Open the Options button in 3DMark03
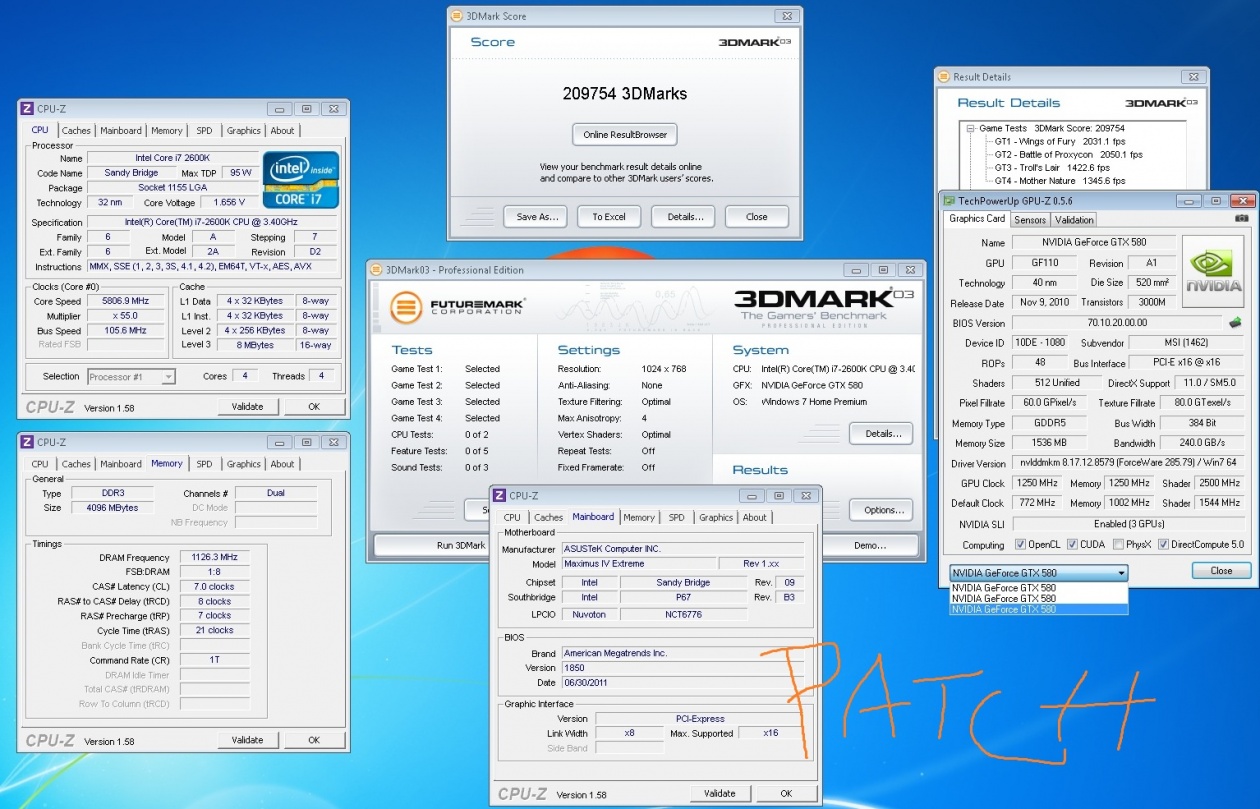The height and width of the screenshot is (809, 1260). [881, 510]
